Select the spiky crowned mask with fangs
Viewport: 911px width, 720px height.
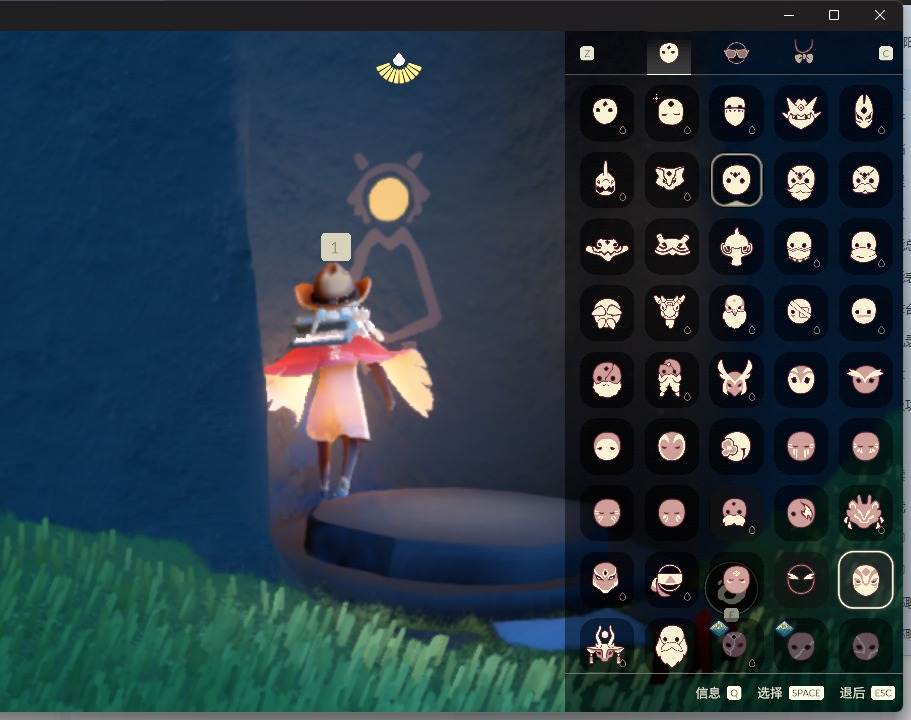tap(801, 113)
